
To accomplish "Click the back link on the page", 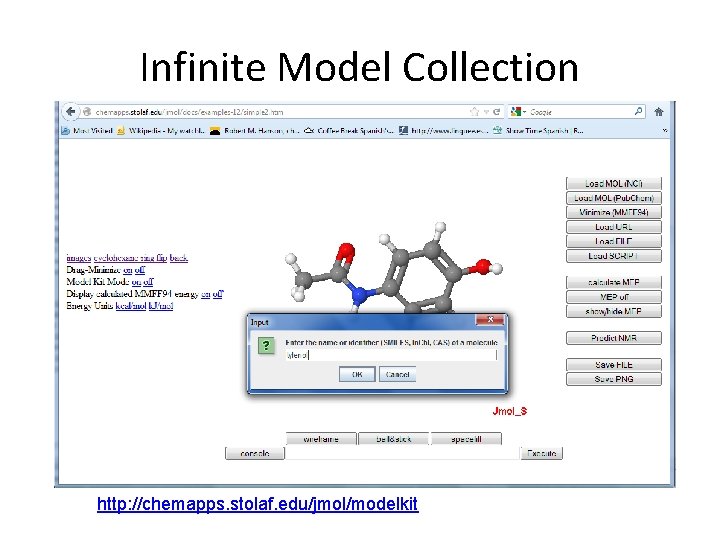I will point(179,258).
